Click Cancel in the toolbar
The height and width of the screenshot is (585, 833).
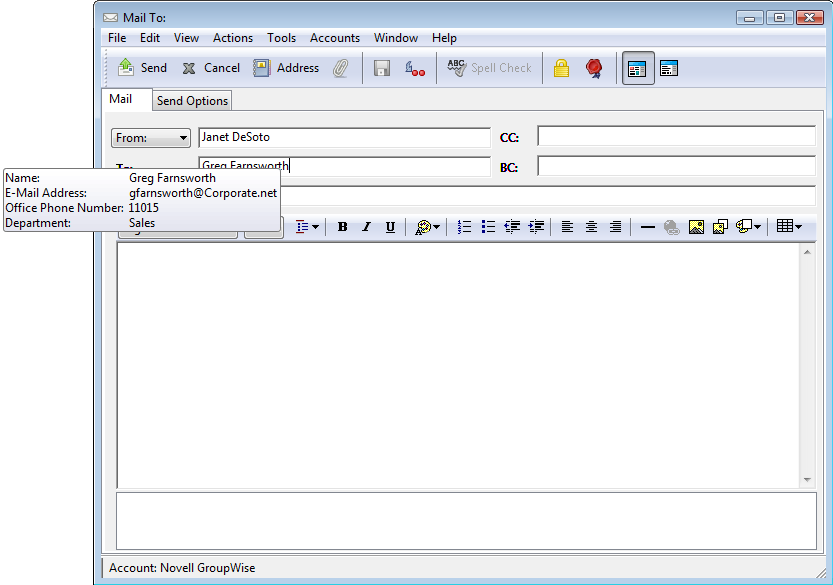211,68
